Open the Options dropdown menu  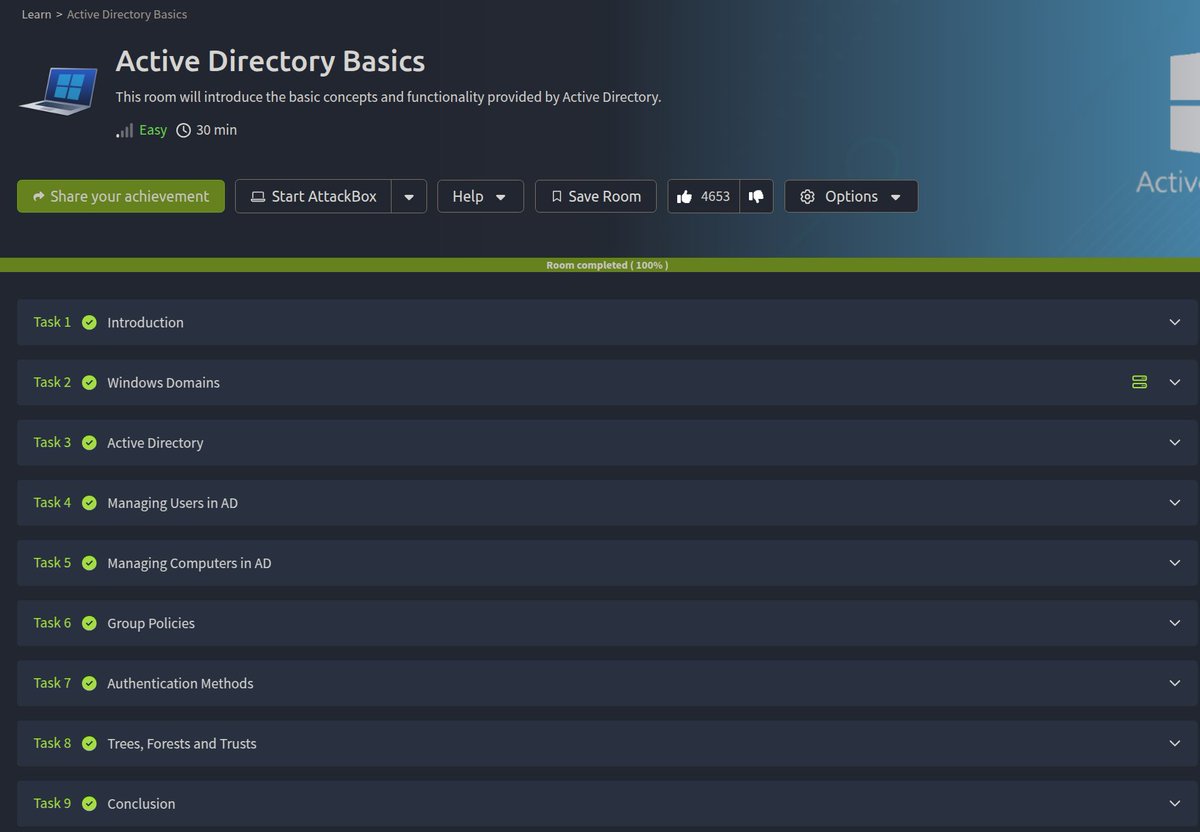tap(851, 197)
